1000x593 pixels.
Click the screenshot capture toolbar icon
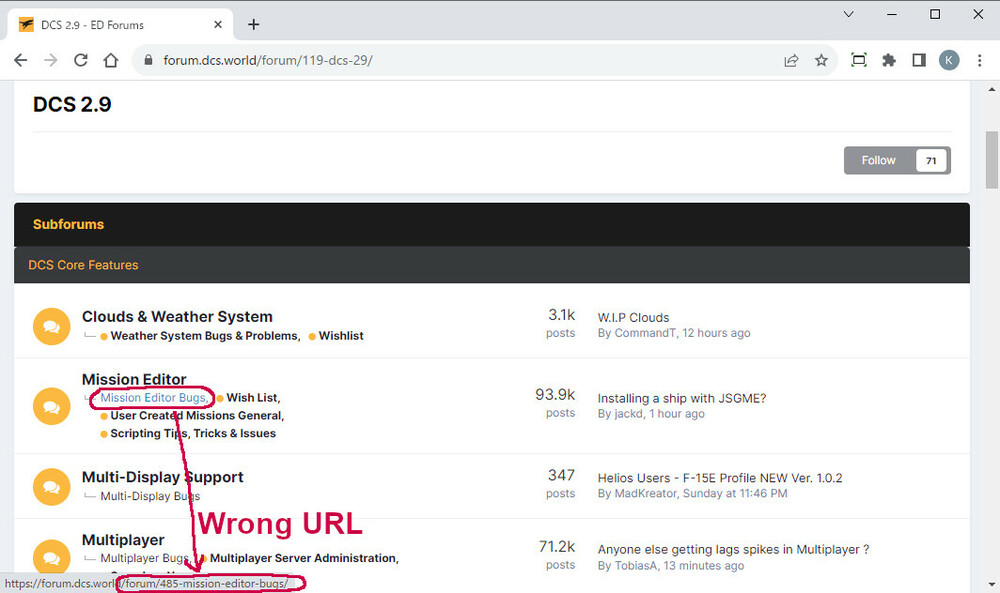pos(858,61)
